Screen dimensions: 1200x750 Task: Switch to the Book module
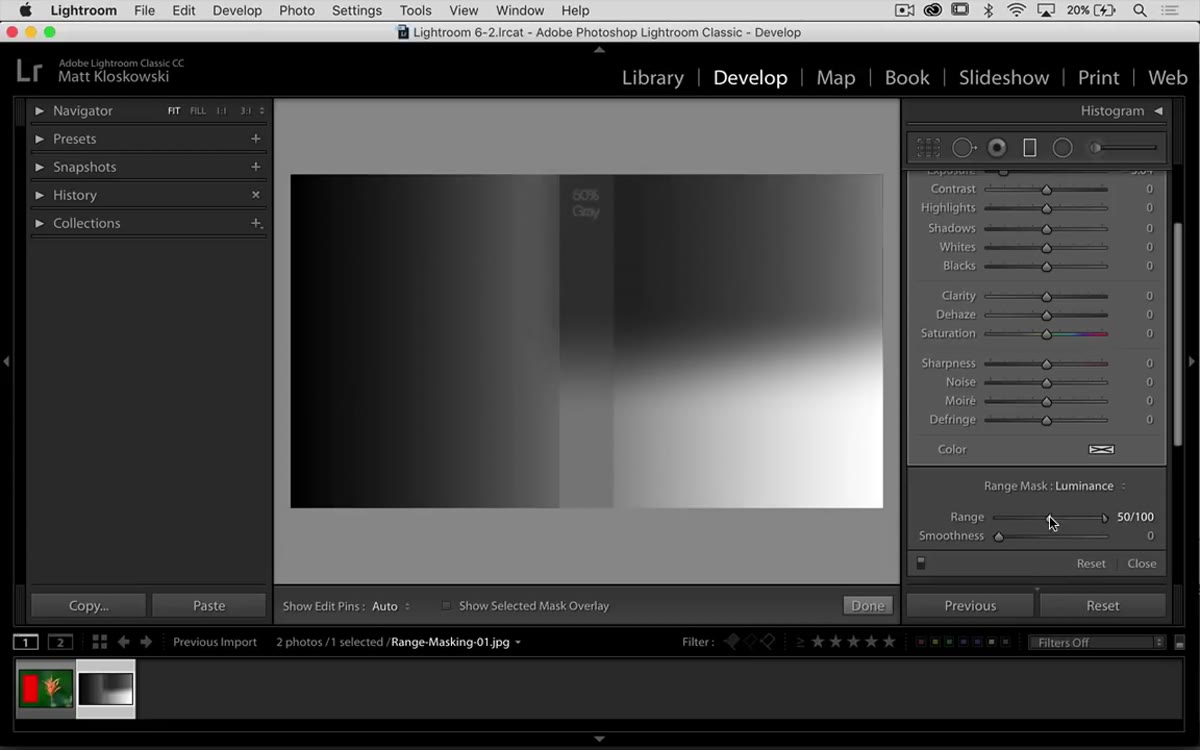tap(907, 78)
